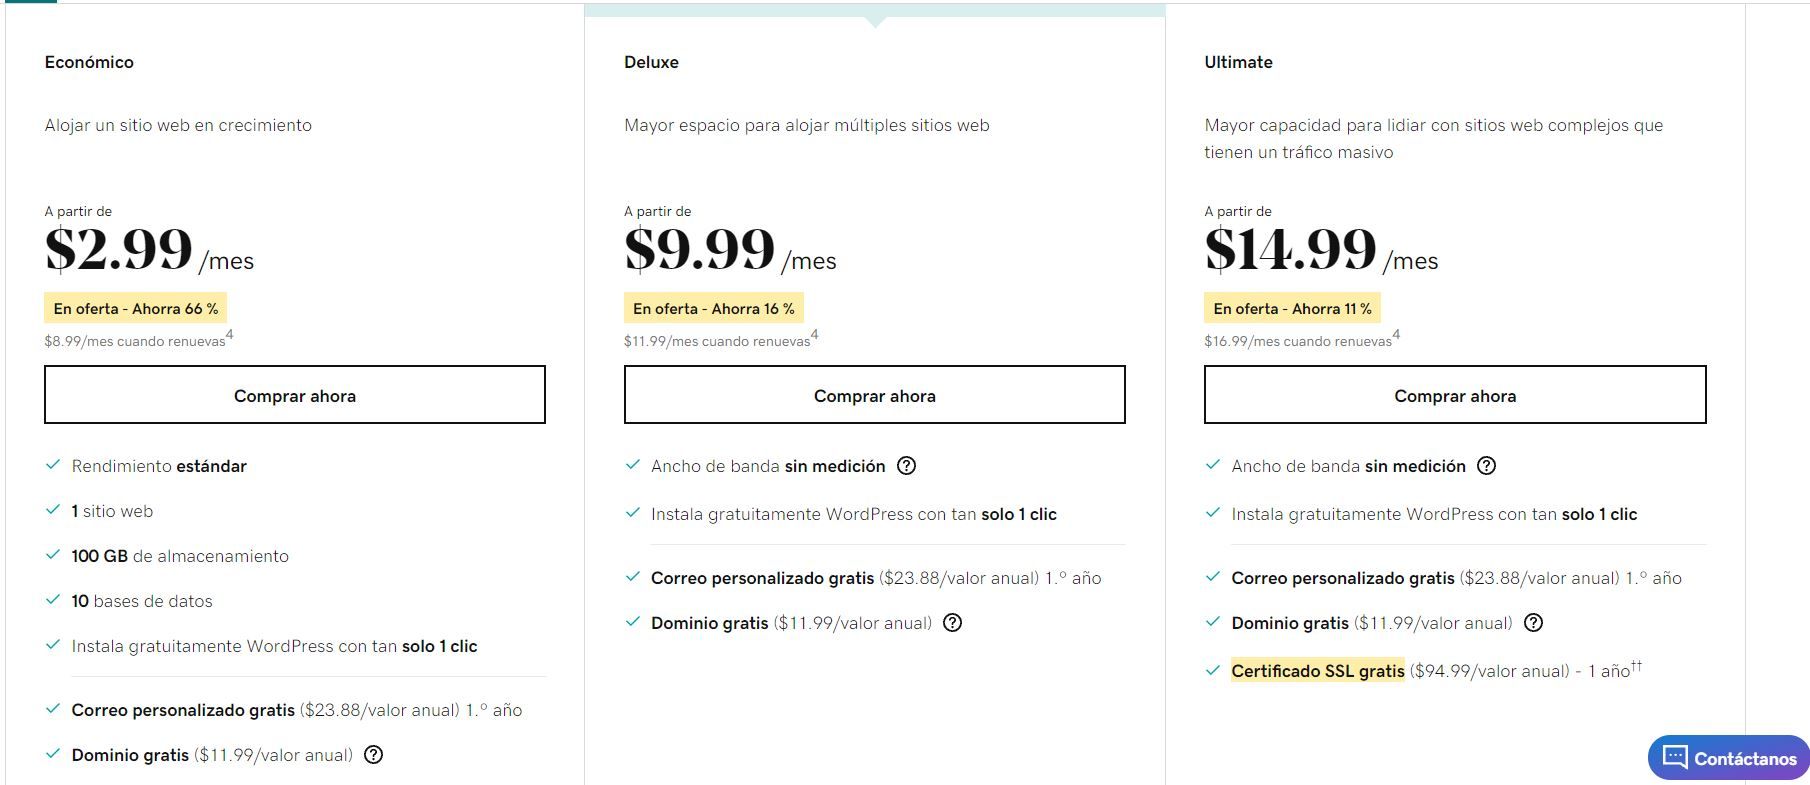
Task: Select the Deluxe plan heading
Action: click(x=651, y=62)
